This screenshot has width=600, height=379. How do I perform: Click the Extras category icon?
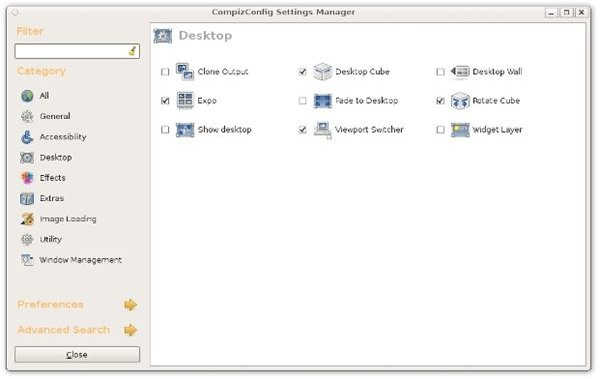click(27, 198)
